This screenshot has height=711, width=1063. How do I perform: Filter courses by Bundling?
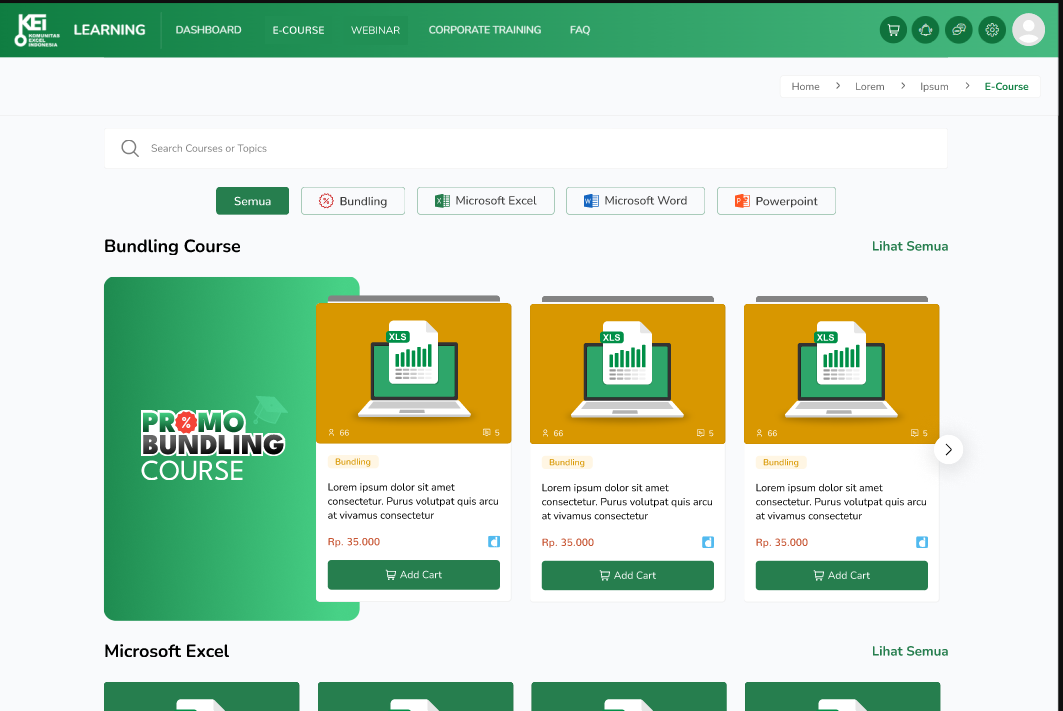352,201
